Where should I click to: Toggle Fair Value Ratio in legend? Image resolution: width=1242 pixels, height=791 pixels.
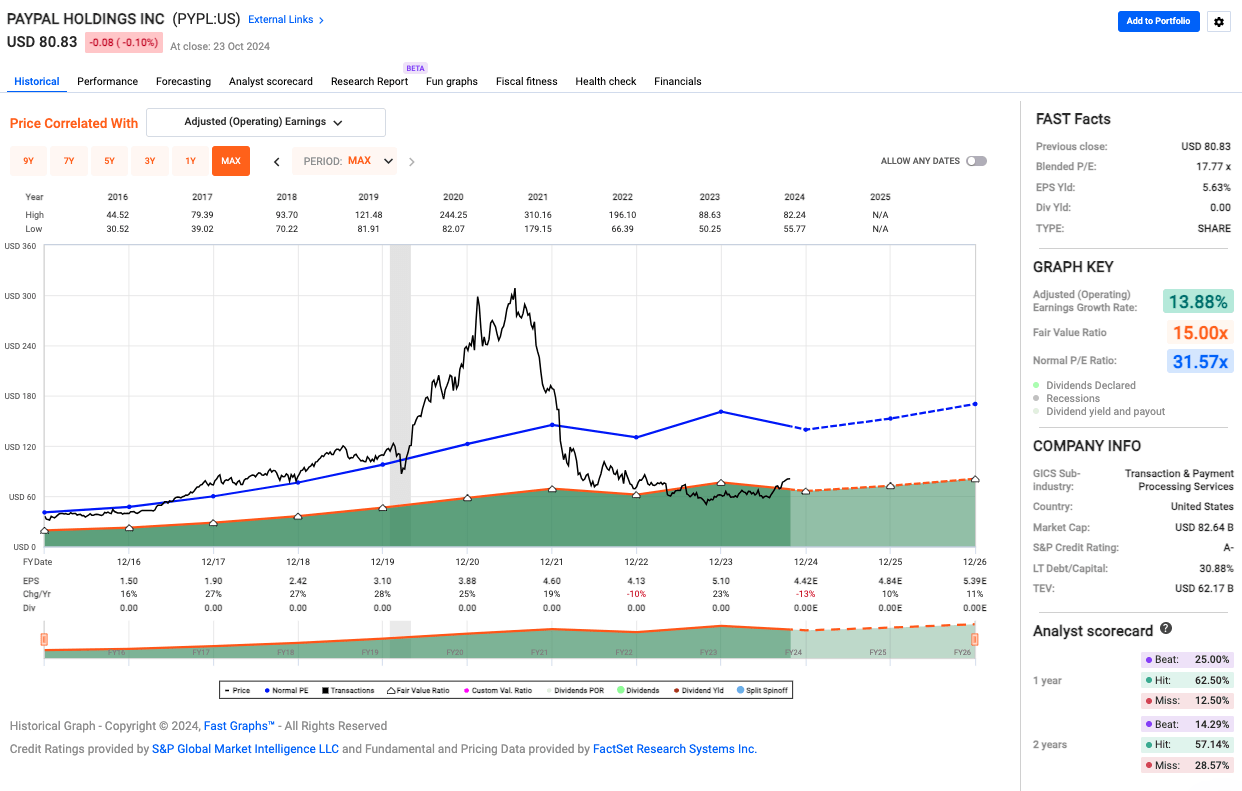(x=419, y=690)
